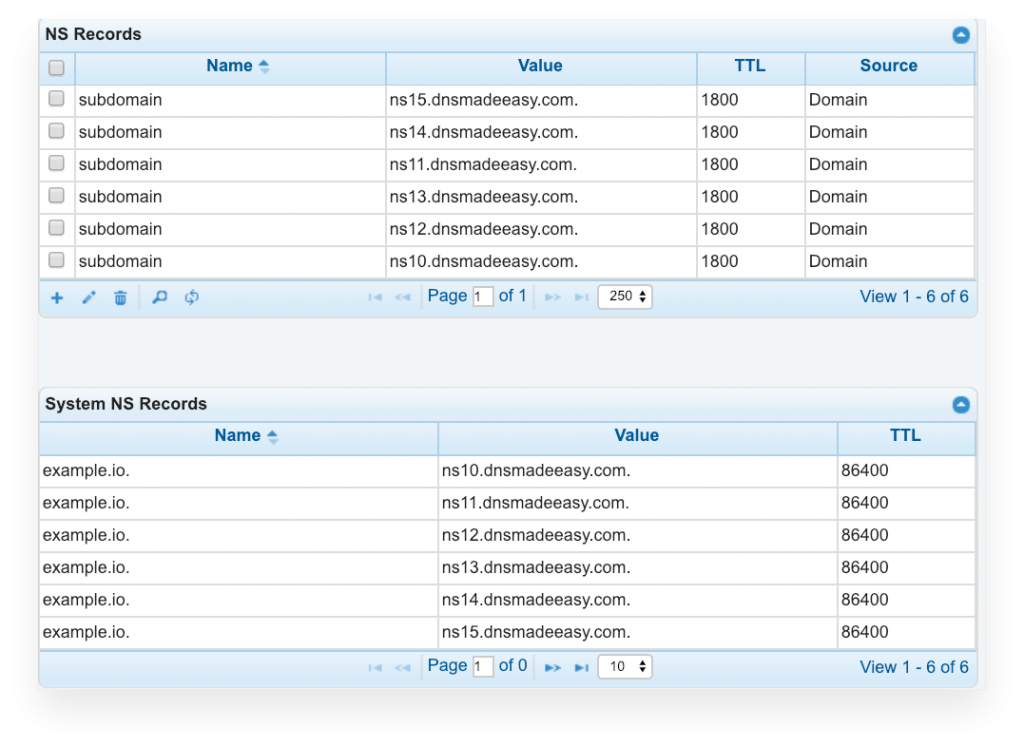Go to first page in NS Records pager
Image resolution: width=1024 pixels, height=747 pixels.
pyautogui.click(x=375, y=298)
